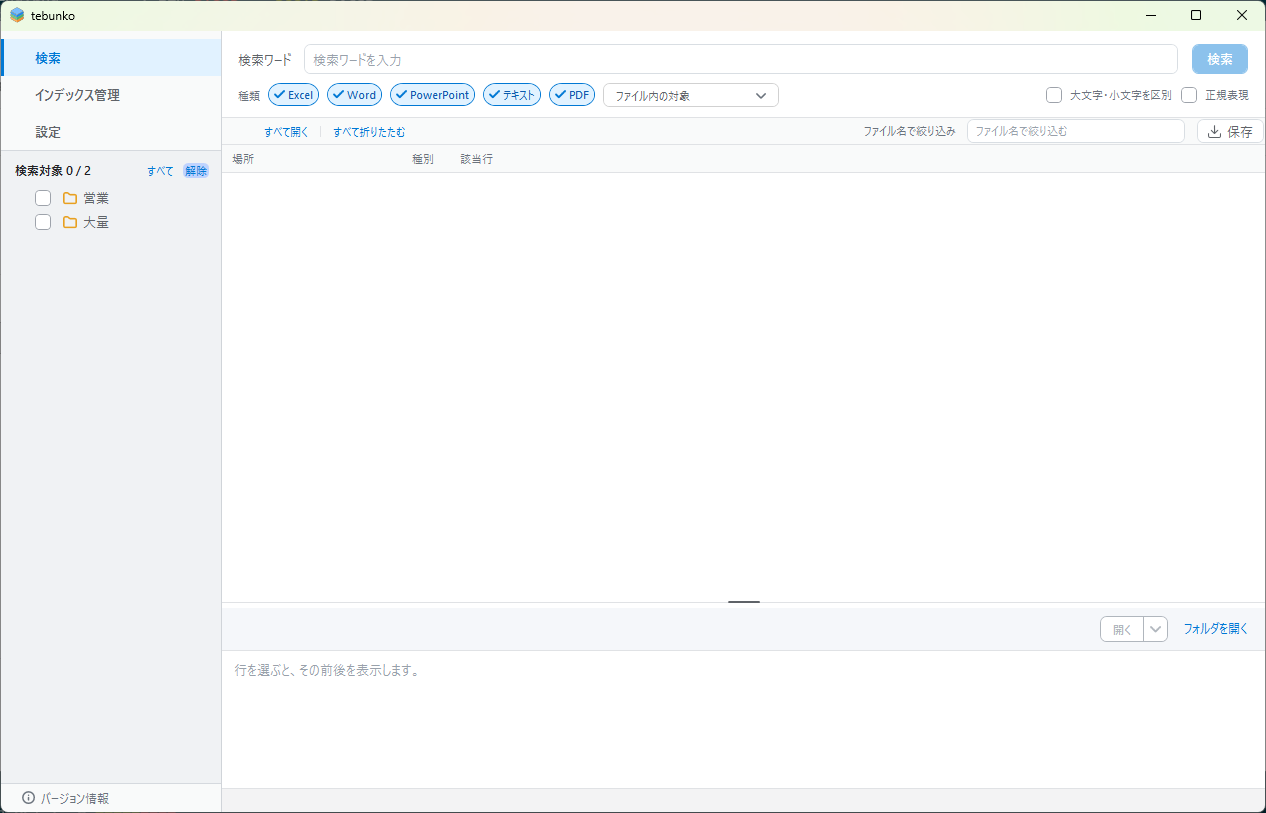Click the tebunko app icon in title bar
1266x813 pixels.
[x=17, y=15]
